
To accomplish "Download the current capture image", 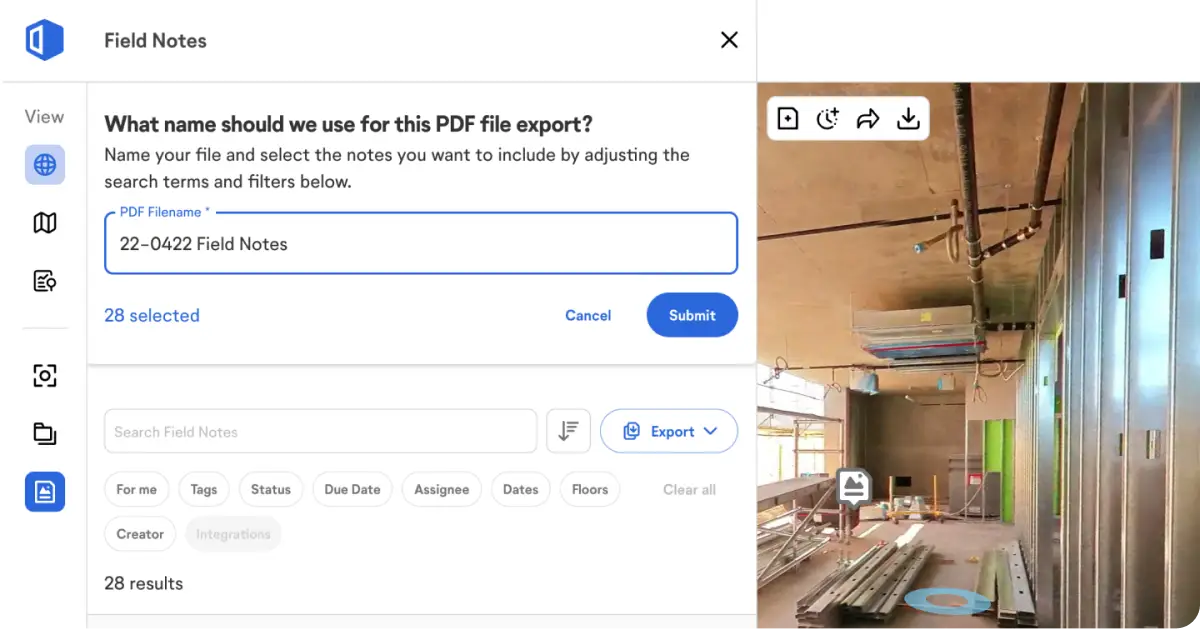I will (908, 119).
